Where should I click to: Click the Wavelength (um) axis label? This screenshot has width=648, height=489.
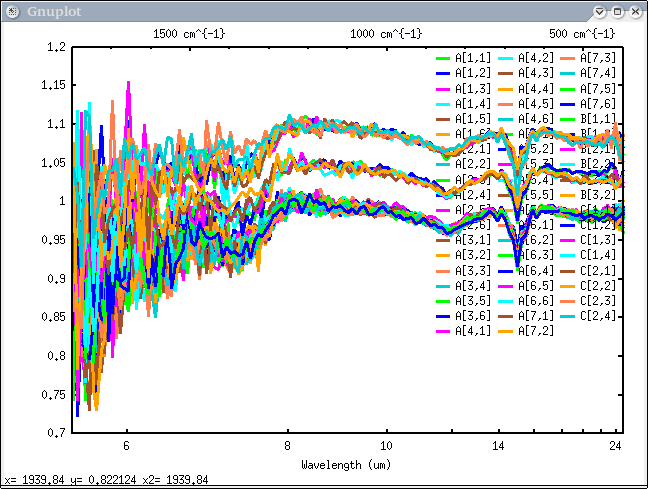(347, 465)
